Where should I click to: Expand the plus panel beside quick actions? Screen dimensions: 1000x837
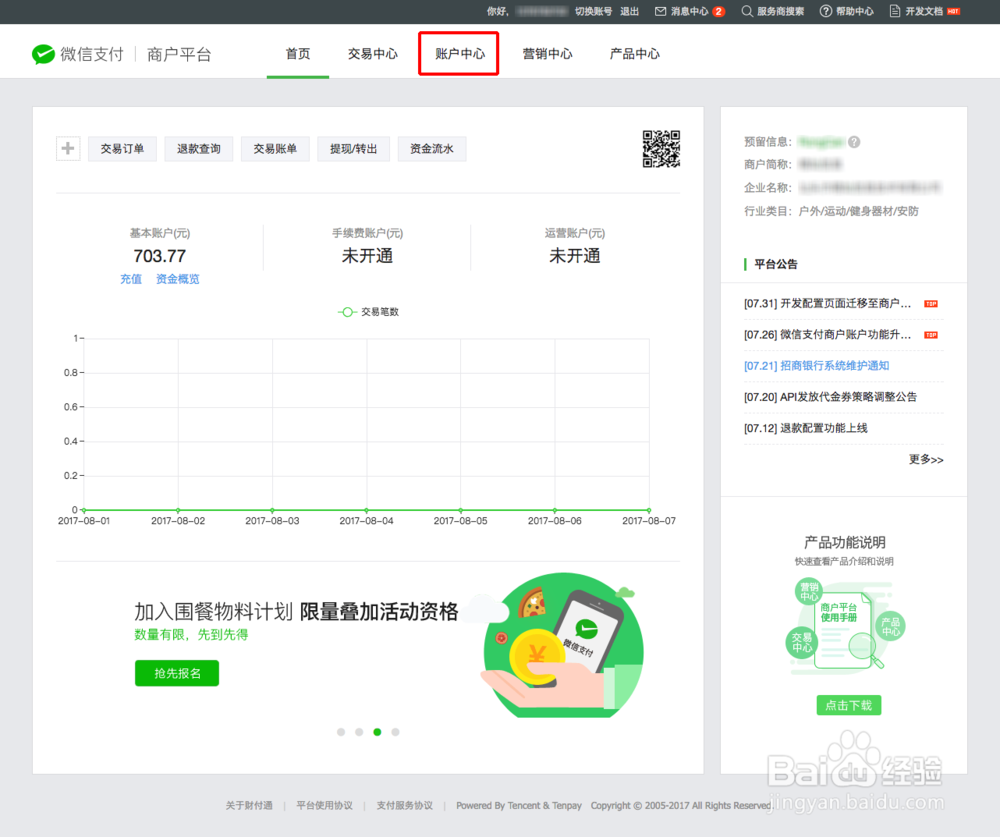tap(67, 148)
